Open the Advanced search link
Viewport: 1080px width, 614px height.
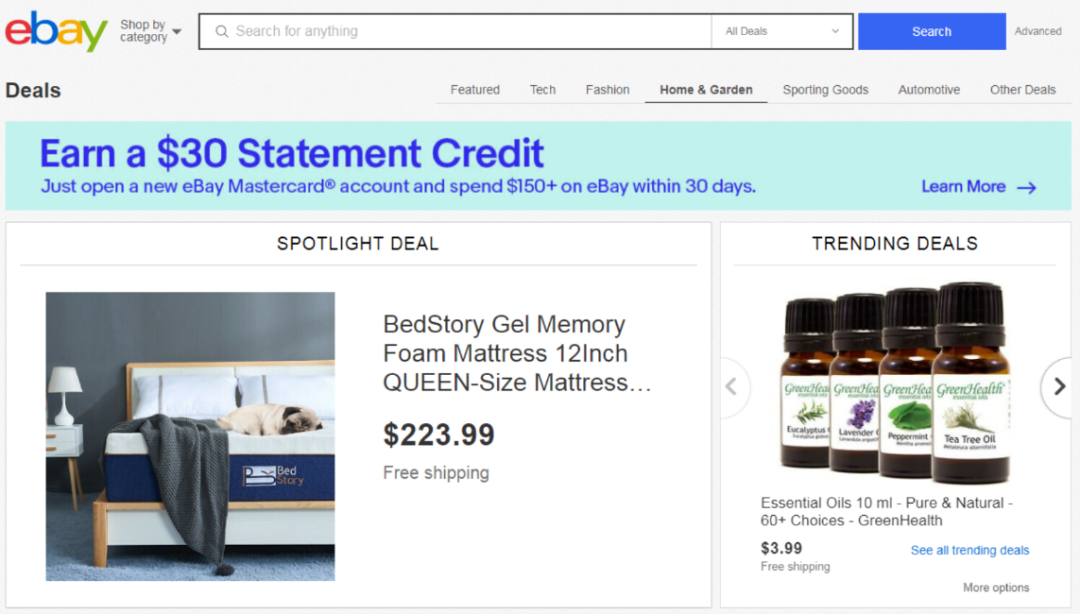tap(1037, 31)
